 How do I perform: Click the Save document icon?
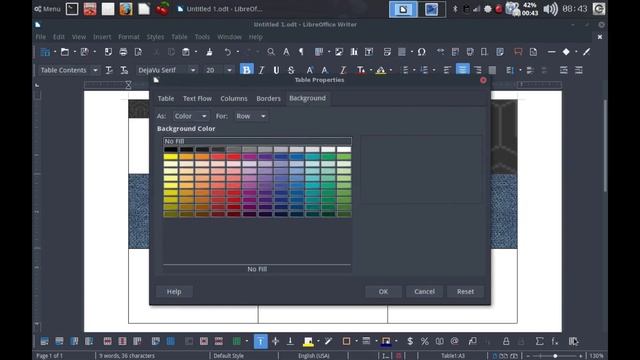(84, 52)
